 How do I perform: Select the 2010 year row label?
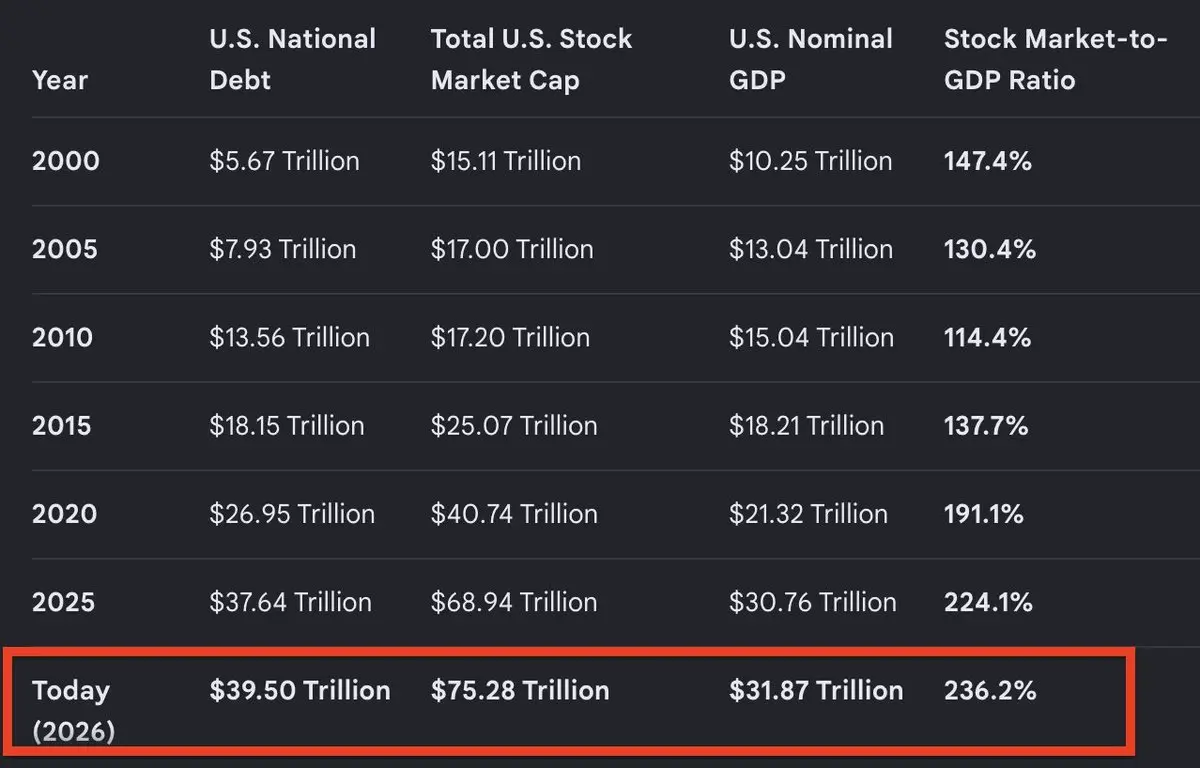[63, 338]
